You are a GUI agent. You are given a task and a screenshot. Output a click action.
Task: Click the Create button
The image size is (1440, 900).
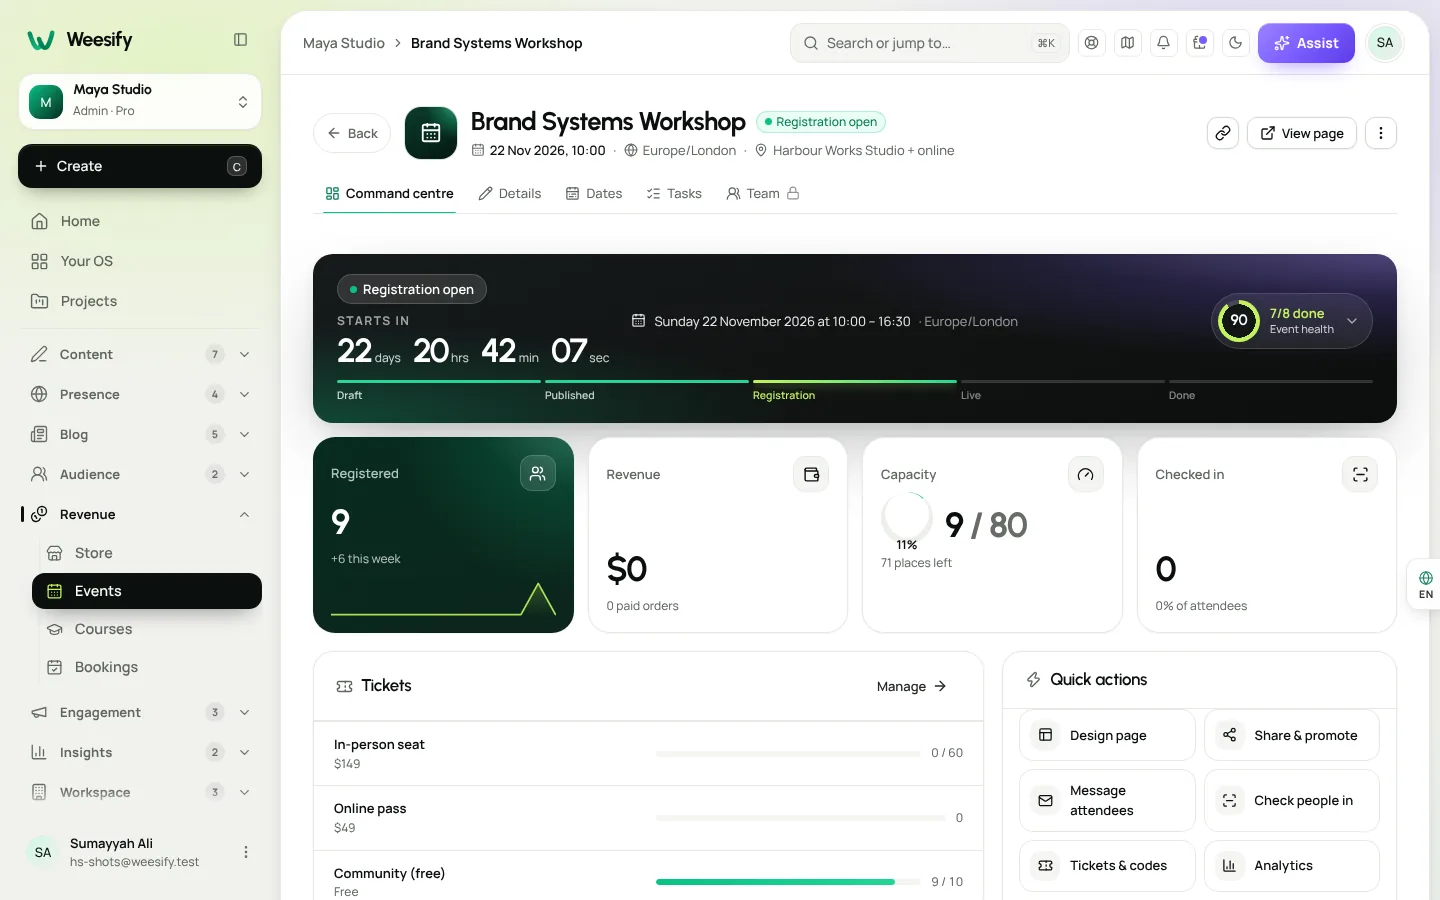point(140,166)
